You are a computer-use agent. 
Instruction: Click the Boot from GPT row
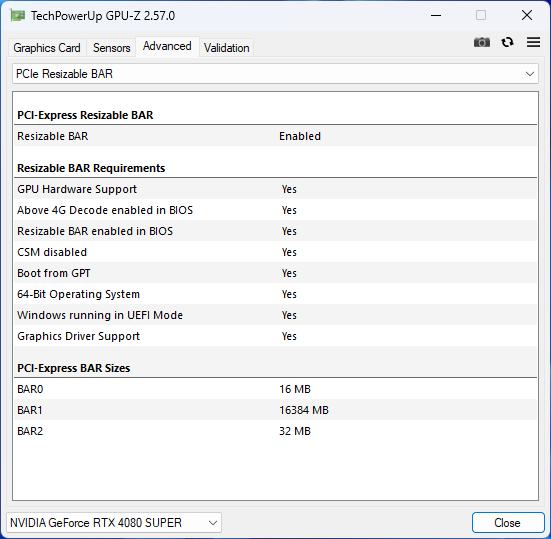[x=275, y=273]
